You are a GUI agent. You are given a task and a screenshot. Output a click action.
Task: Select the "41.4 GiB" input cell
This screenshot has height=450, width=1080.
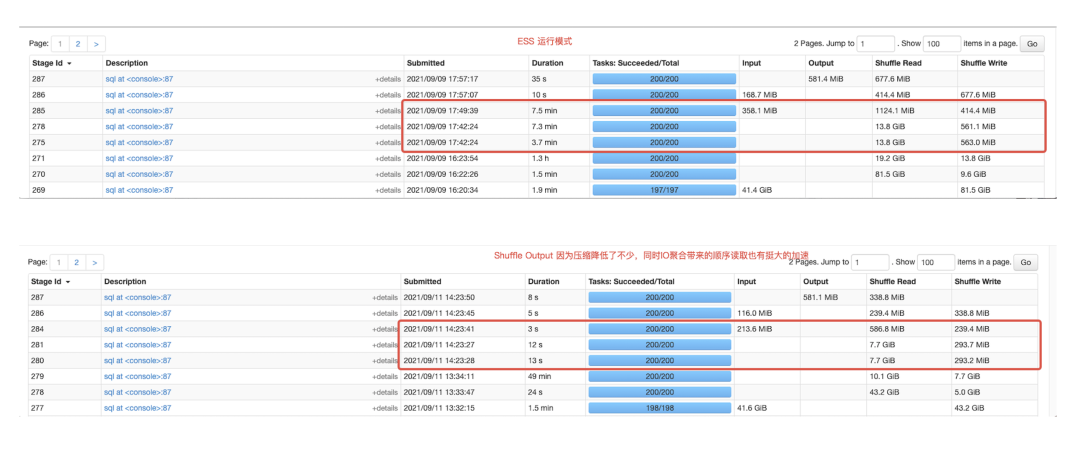[758, 190]
